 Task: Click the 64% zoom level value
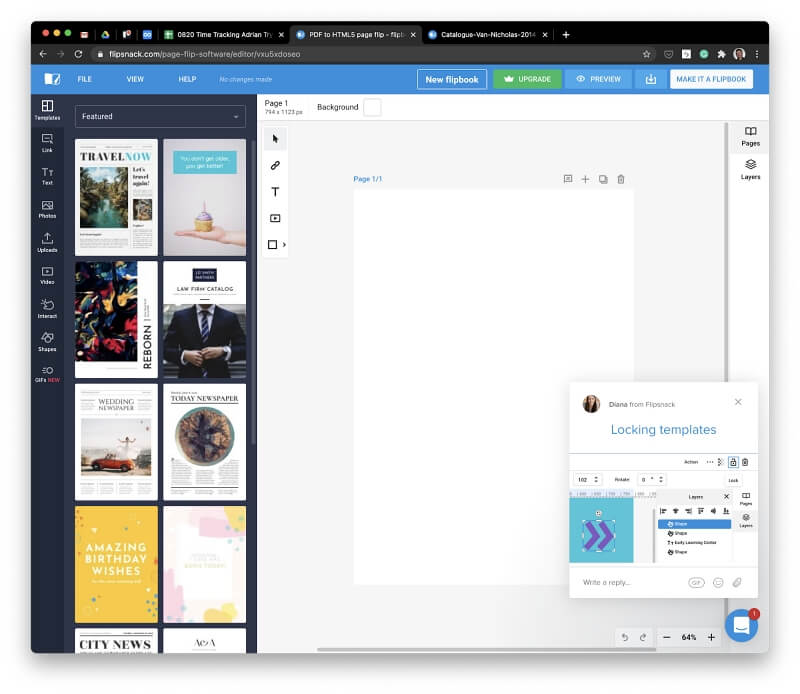pyautogui.click(x=689, y=637)
